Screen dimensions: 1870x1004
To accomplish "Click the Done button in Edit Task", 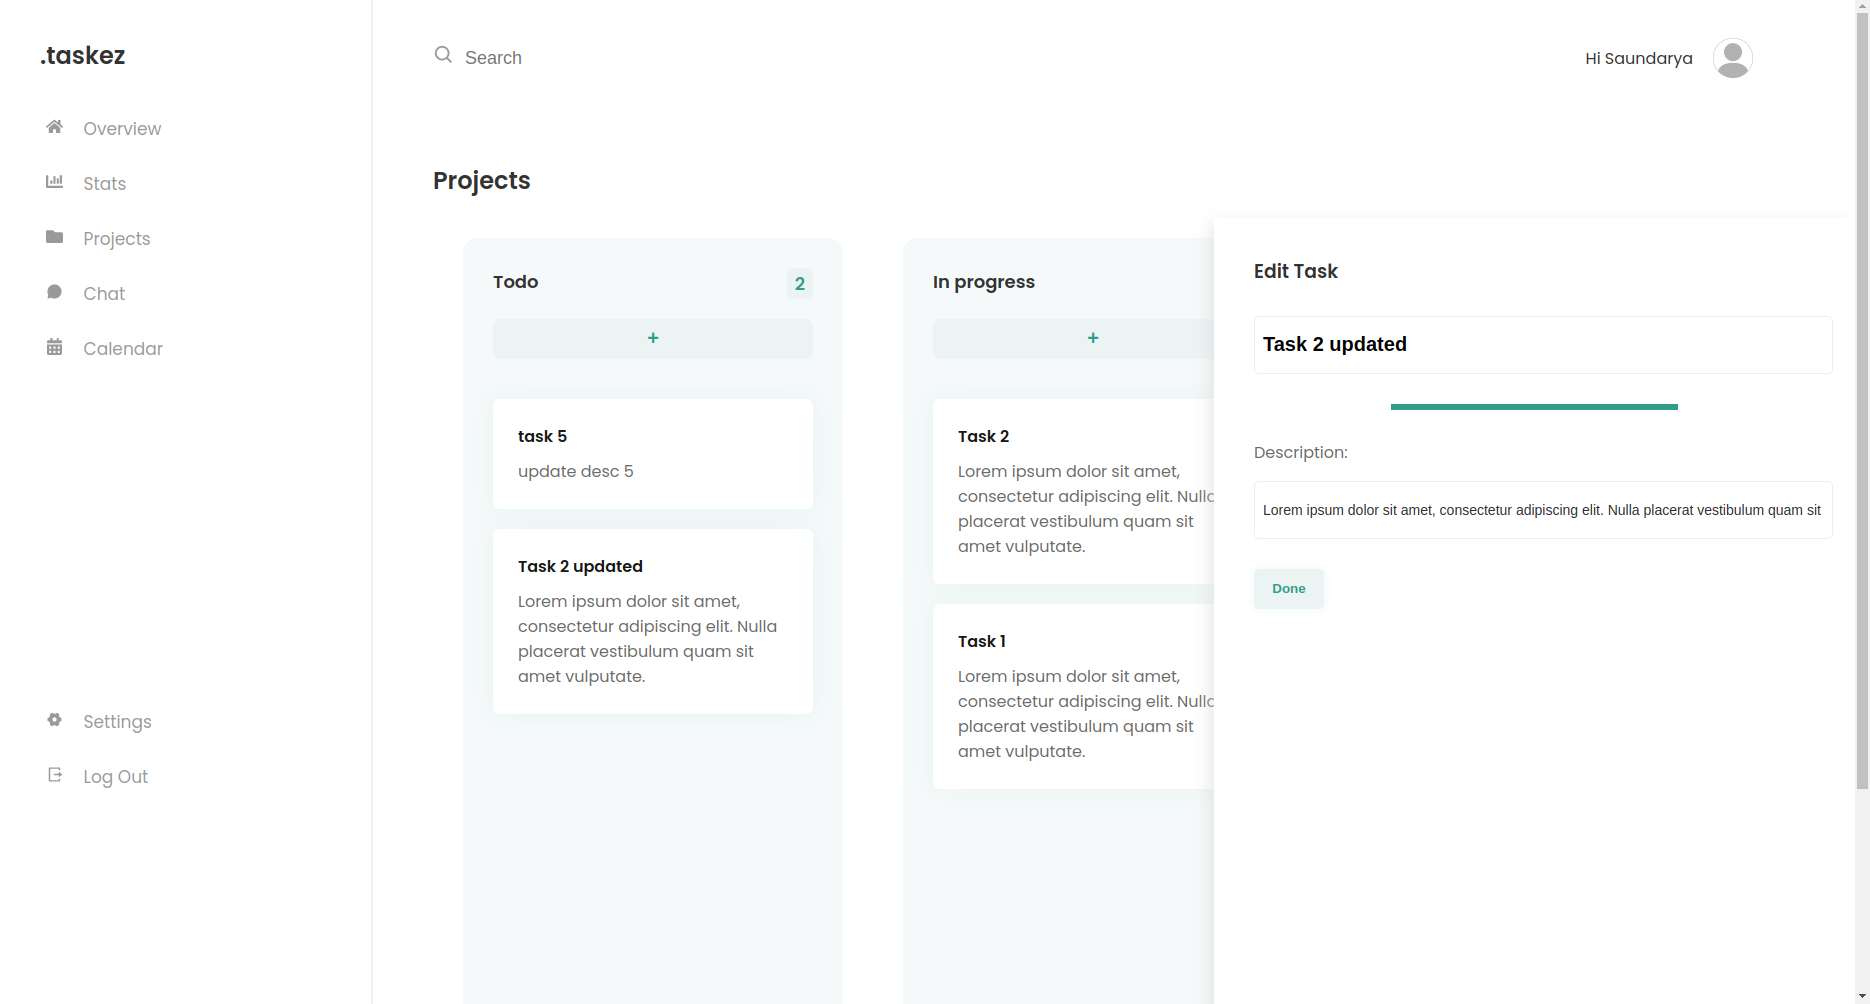I will click(1288, 588).
